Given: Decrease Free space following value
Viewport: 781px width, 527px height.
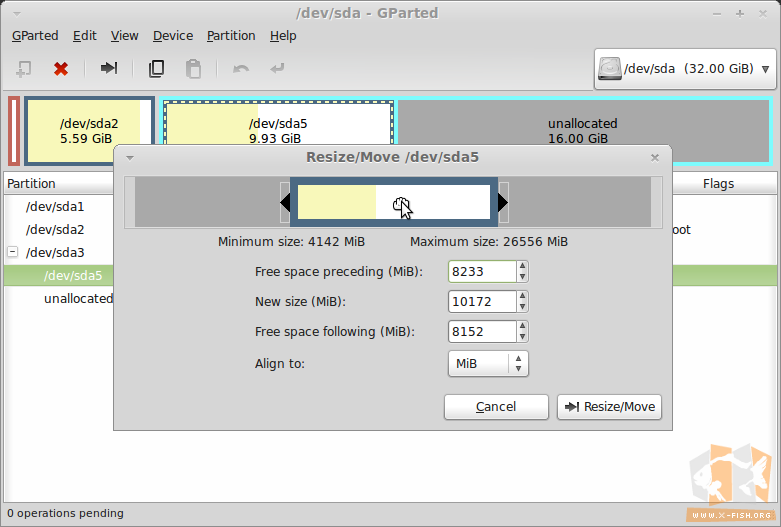Looking at the screenshot, I should [x=522, y=337].
